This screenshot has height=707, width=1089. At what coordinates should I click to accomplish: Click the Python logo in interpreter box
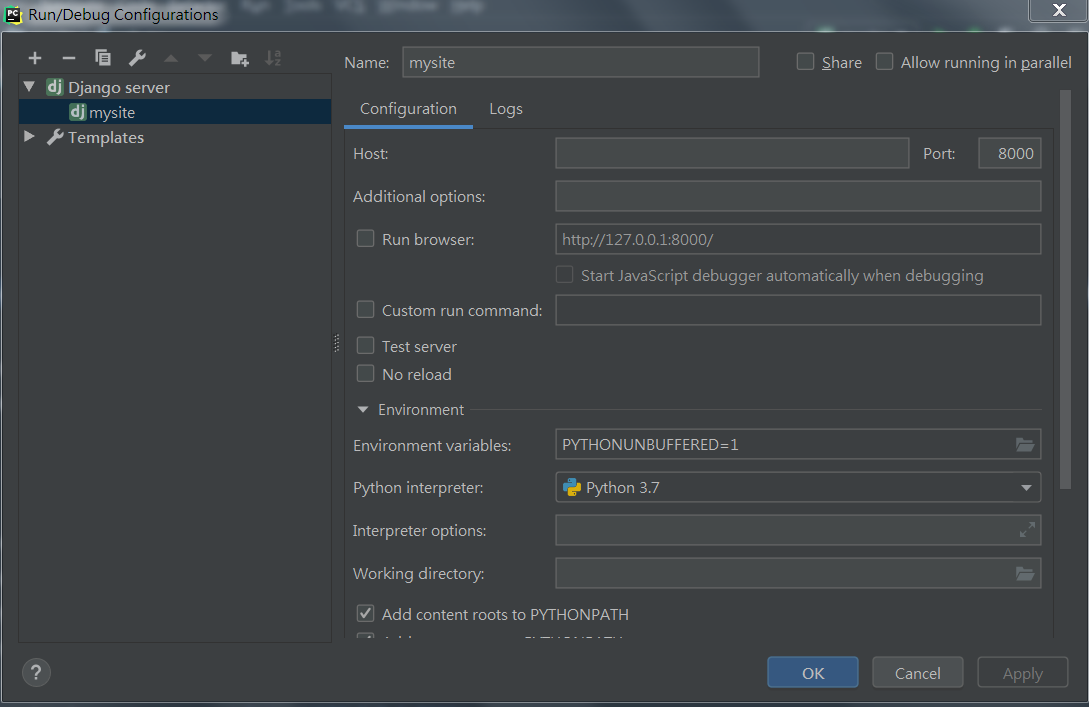[x=572, y=488]
